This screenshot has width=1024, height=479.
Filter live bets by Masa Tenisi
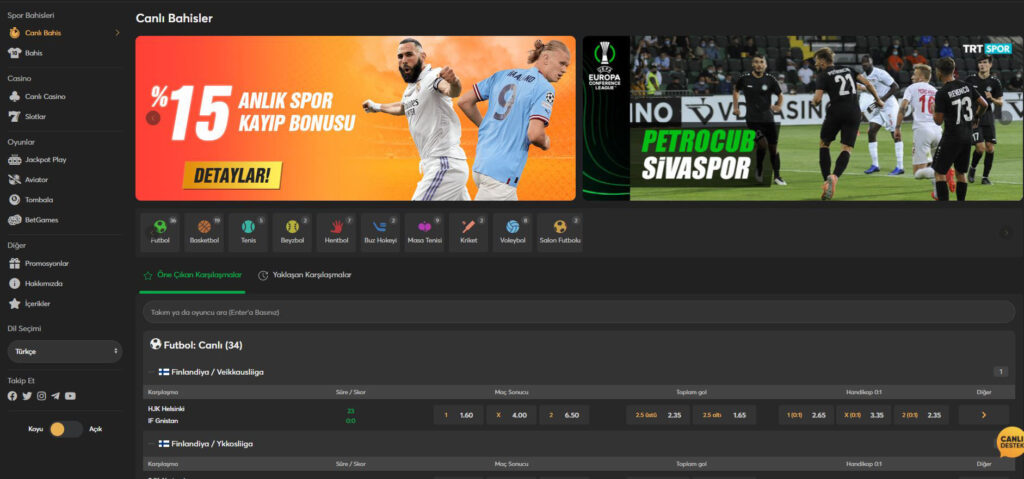click(x=424, y=232)
